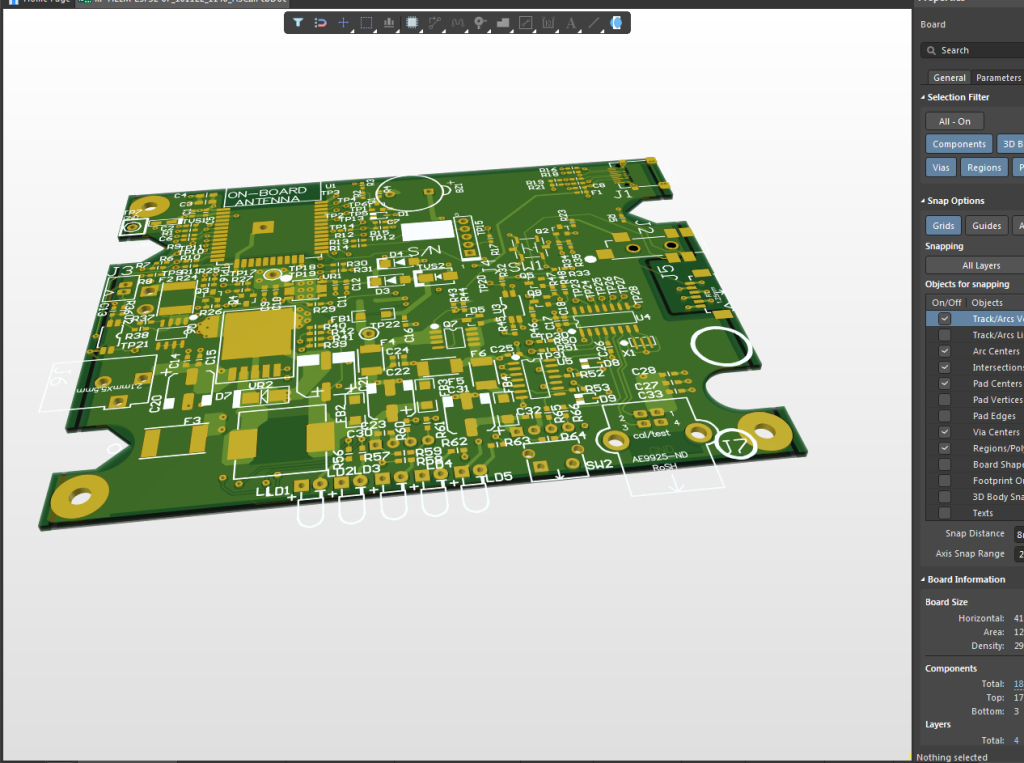
Task: Select the Place Text tool
Action: pyautogui.click(x=571, y=22)
